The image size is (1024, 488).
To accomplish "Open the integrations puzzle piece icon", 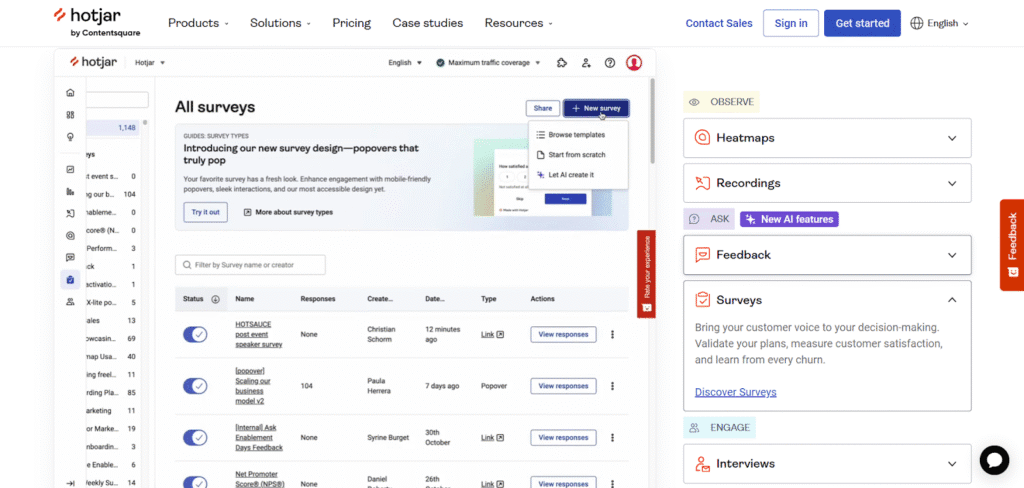I will (x=562, y=62).
